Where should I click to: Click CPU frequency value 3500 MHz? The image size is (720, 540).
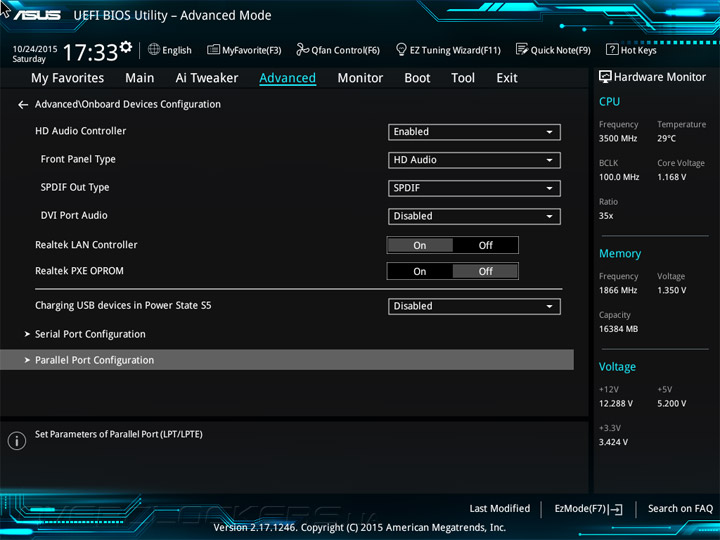coord(618,138)
